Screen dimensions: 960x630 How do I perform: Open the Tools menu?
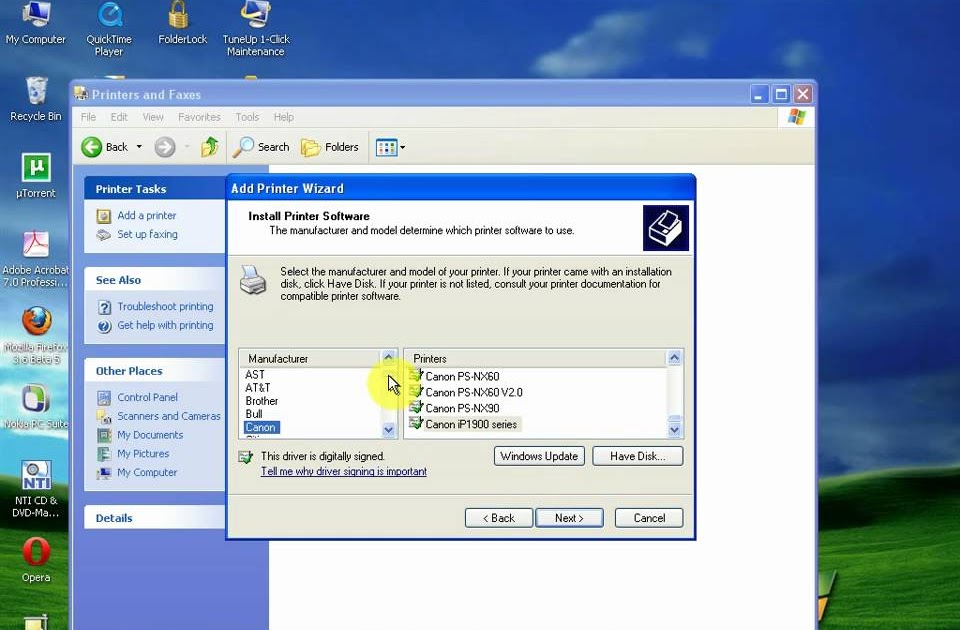click(x=247, y=117)
